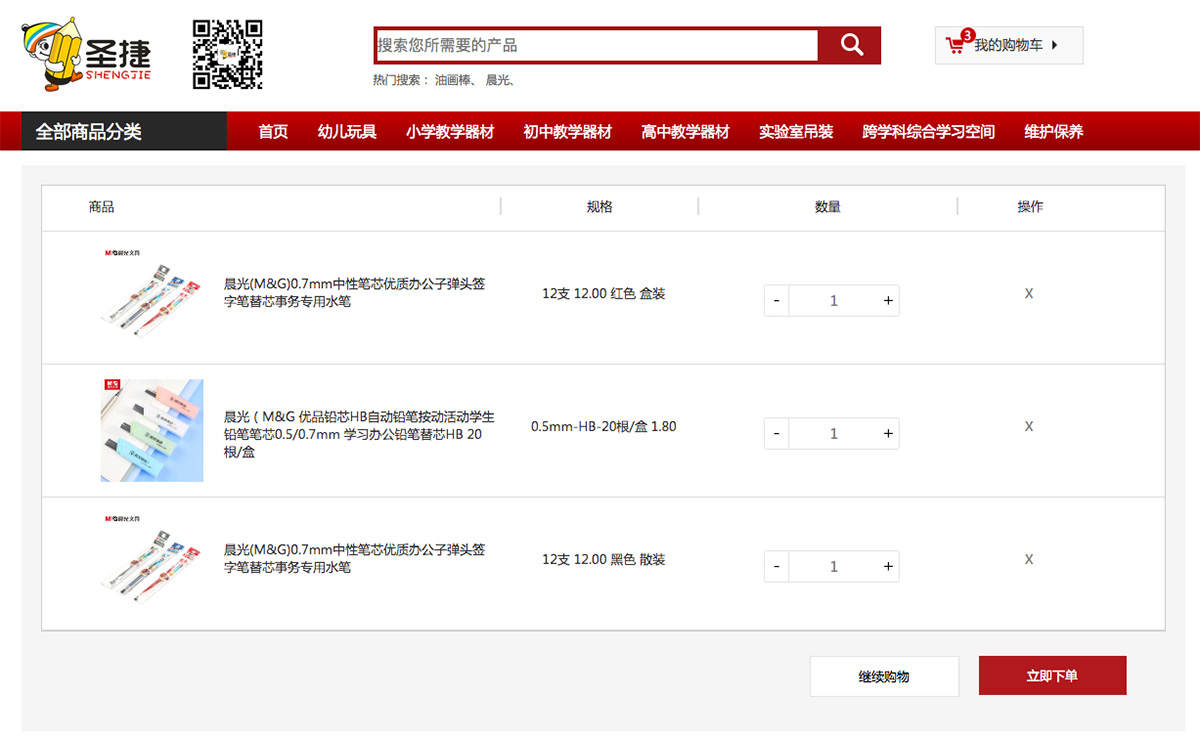Open 小学教学器材 navigation item
The height and width of the screenshot is (738, 1200).
[450, 132]
